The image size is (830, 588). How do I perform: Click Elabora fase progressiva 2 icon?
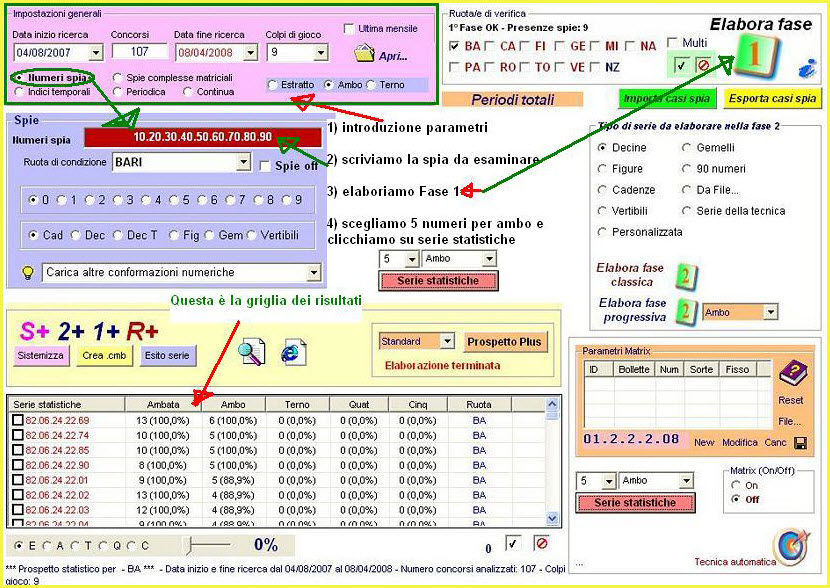(686, 312)
